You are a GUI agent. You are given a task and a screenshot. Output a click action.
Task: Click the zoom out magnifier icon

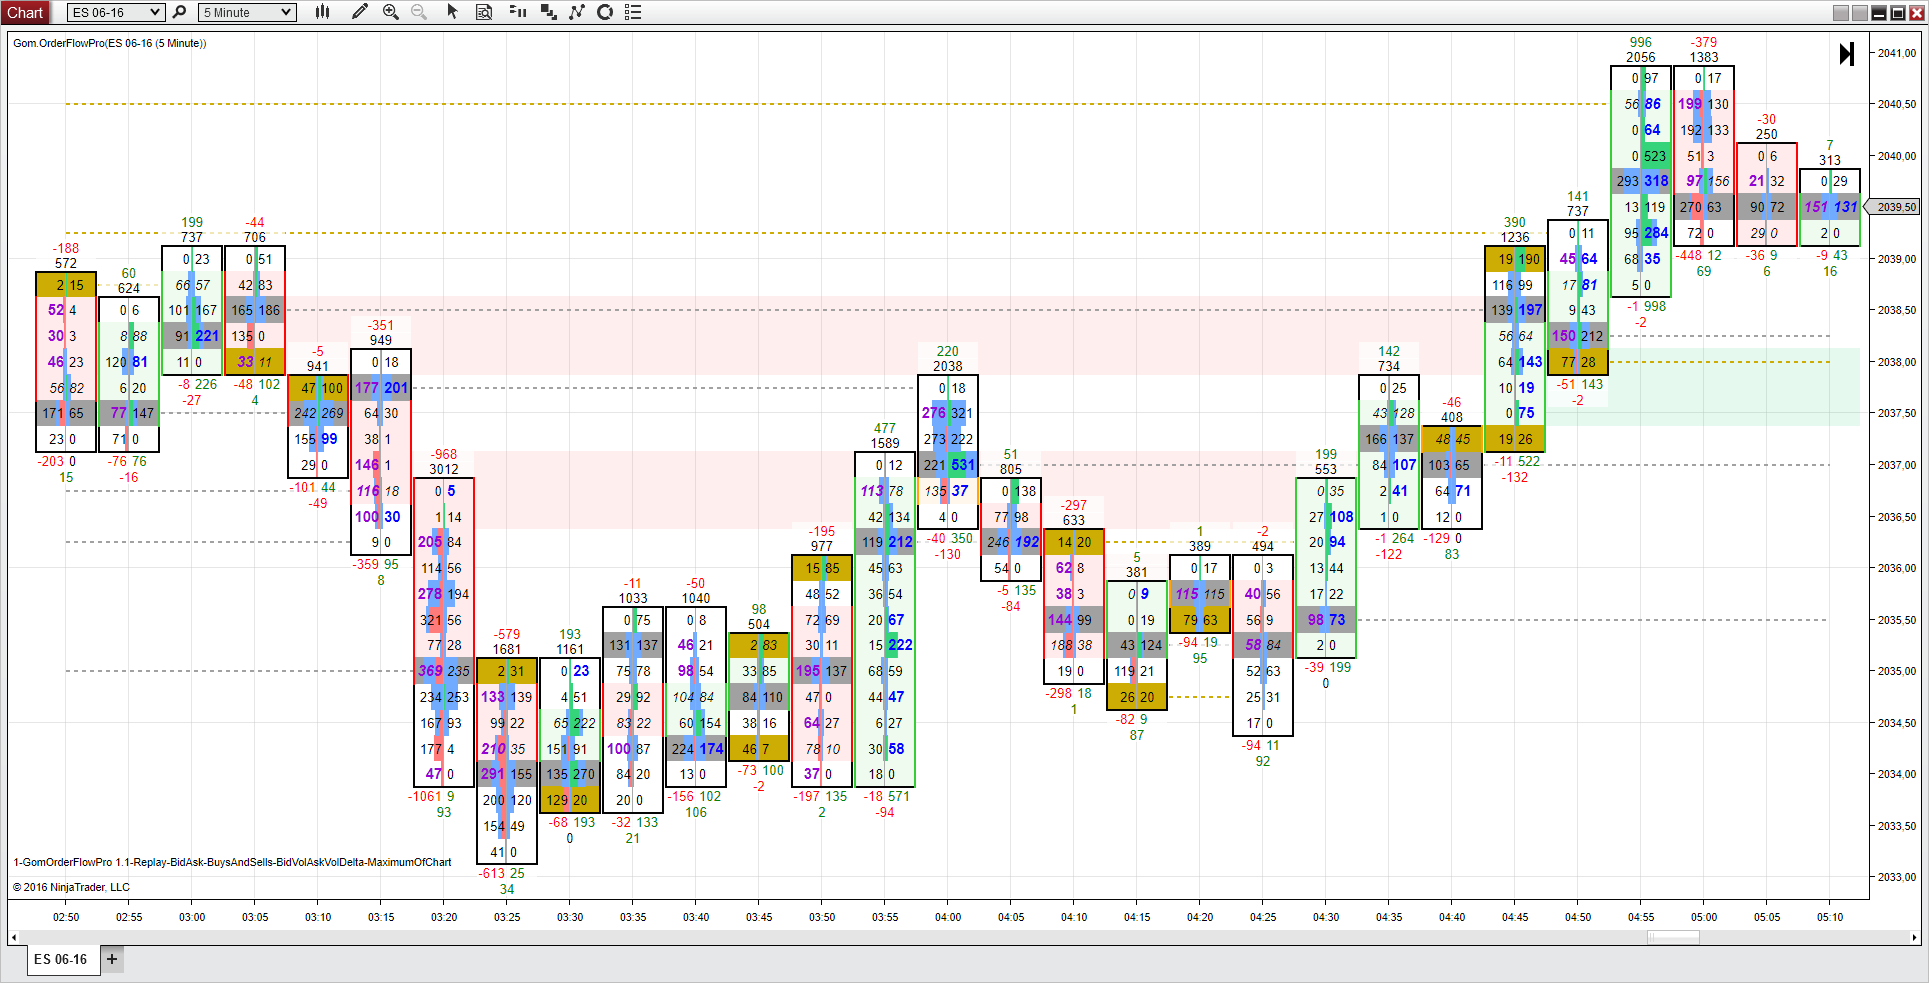[x=419, y=12]
